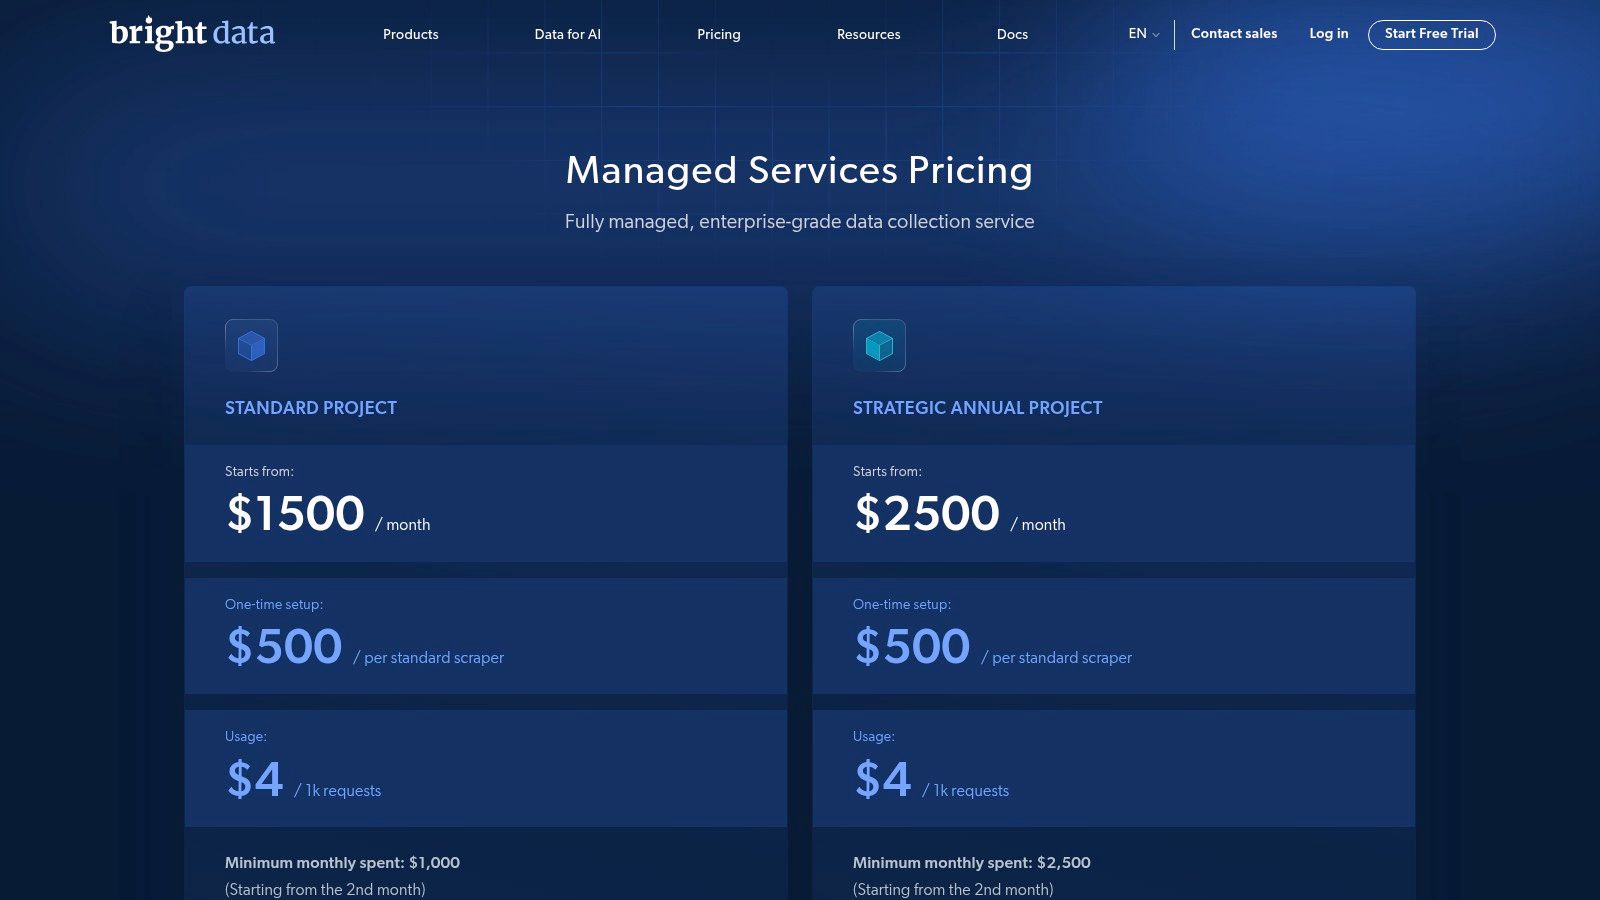Expand the language dropdown chevron
The height and width of the screenshot is (900, 1600).
[x=1156, y=36]
